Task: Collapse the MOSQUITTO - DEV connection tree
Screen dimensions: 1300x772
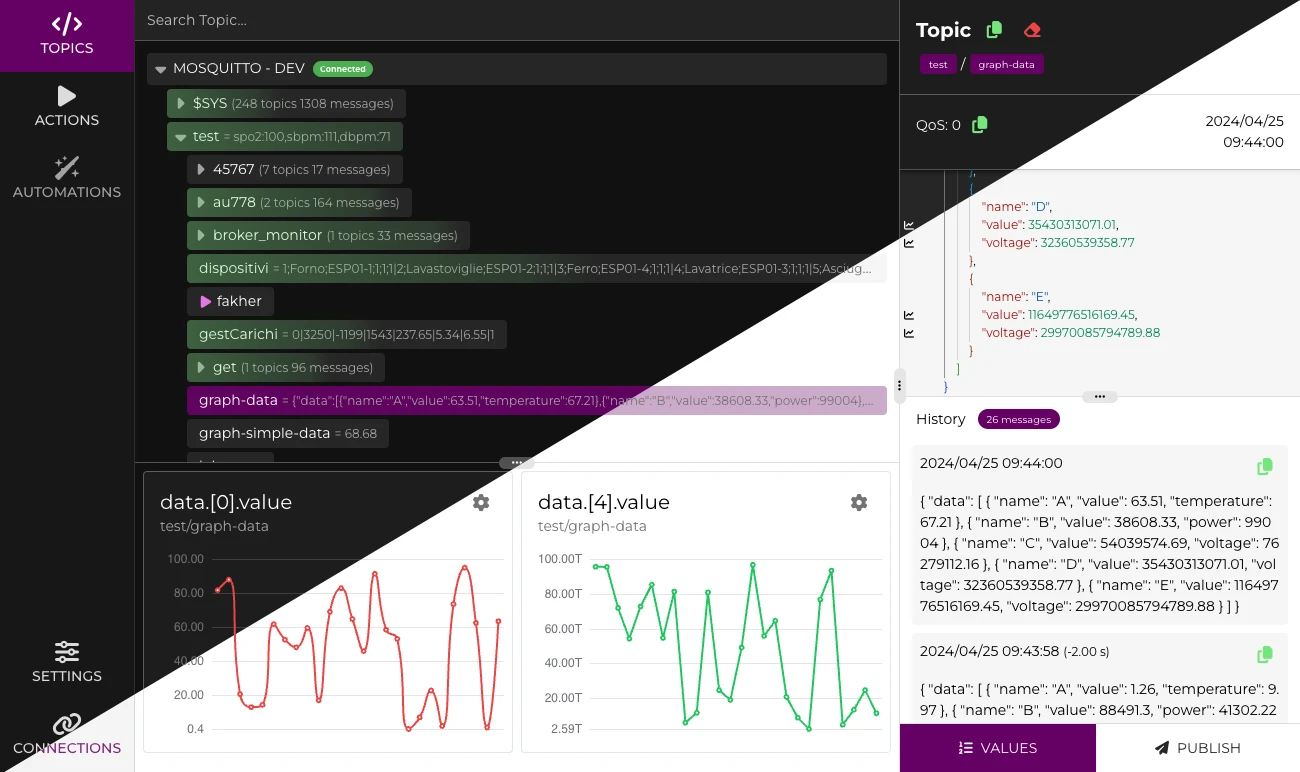Action: [160, 70]
